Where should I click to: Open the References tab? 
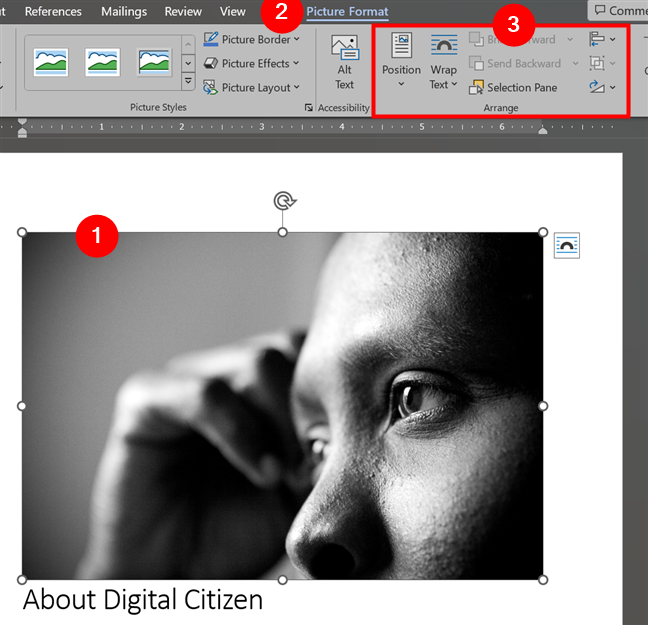click(53, 11)
